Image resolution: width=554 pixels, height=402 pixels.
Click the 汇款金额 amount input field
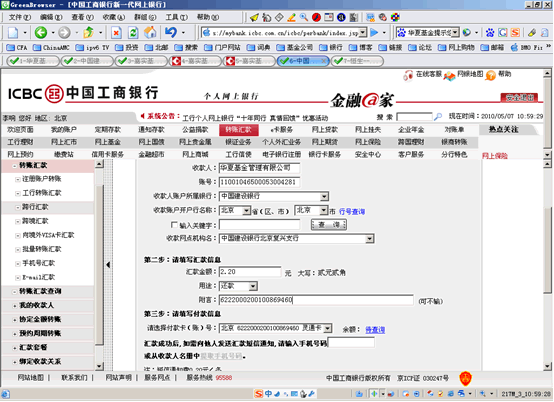250,272
